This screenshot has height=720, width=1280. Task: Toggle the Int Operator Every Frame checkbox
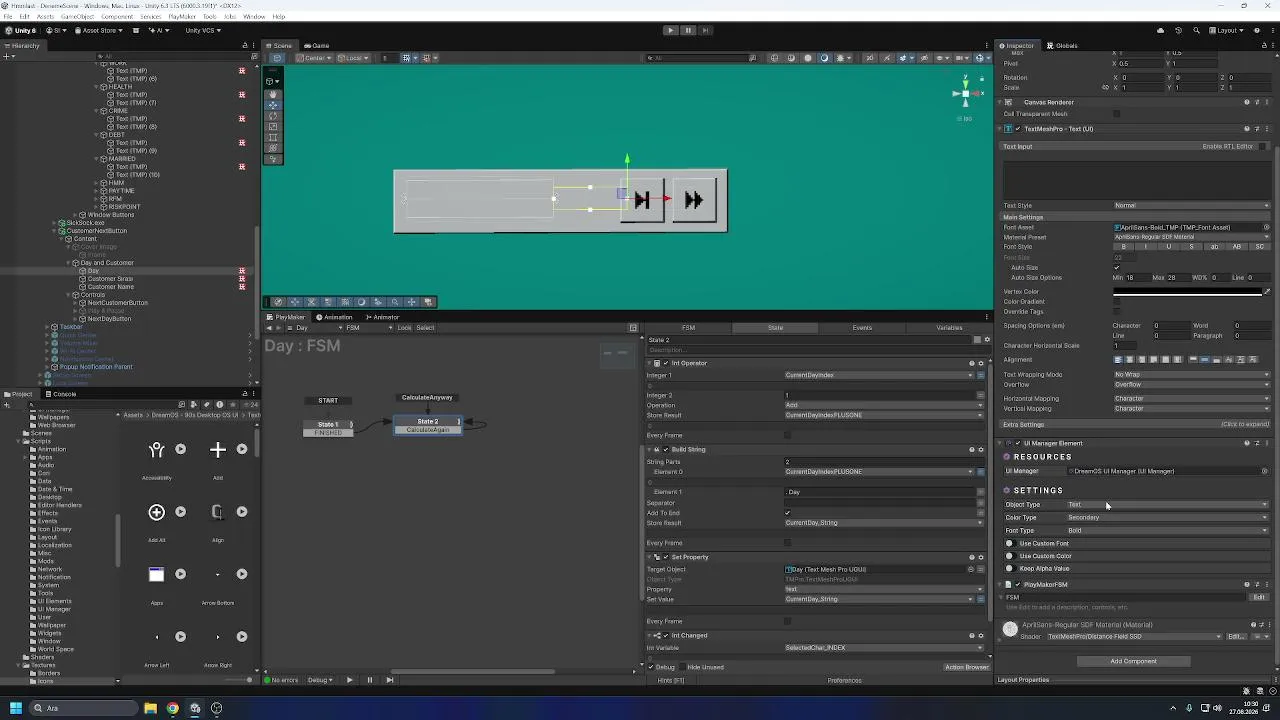point(787,435)
